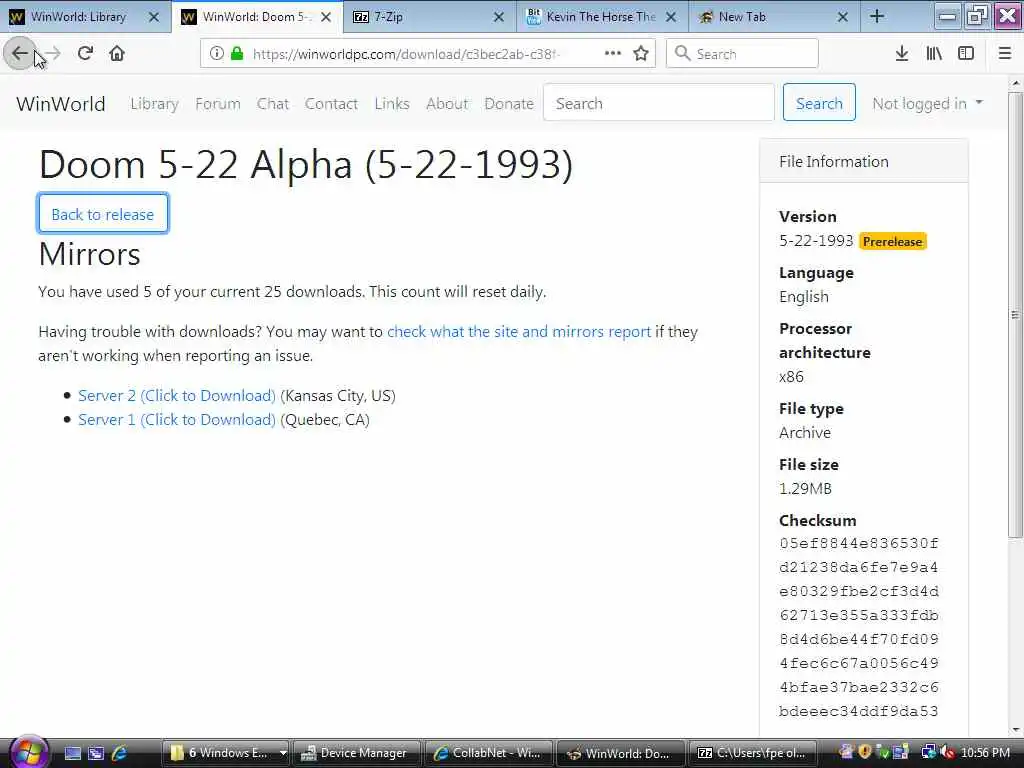Image resolution: width=1024 pixels, height=768 pixels.
Task: Open the site and mirrors report link
Action: pos(519,331)
